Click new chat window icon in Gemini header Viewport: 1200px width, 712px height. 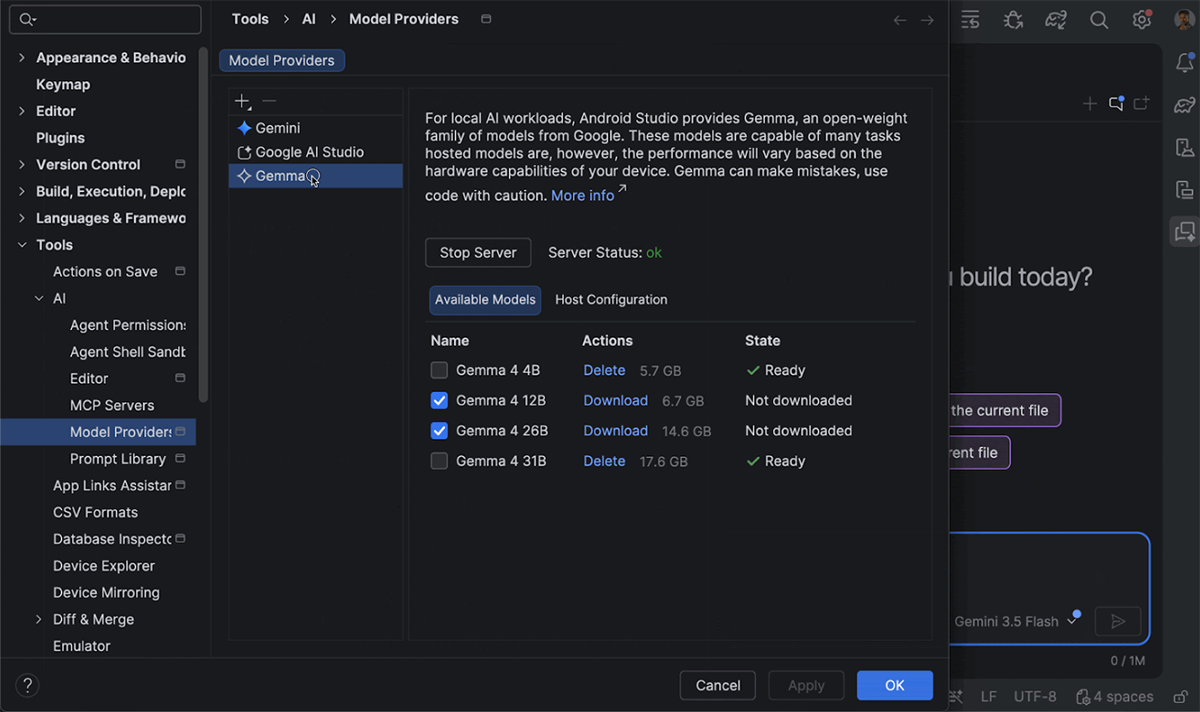point(1141,103)
